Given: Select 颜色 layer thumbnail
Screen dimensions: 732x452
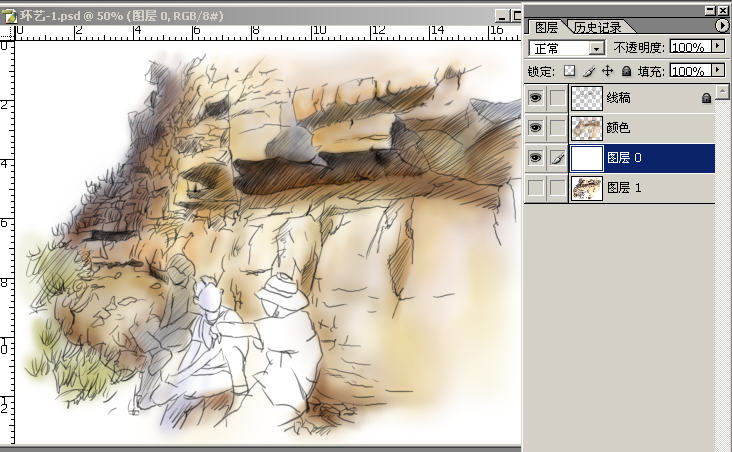Looking at the screenshot, I should [x=587, y=128].
